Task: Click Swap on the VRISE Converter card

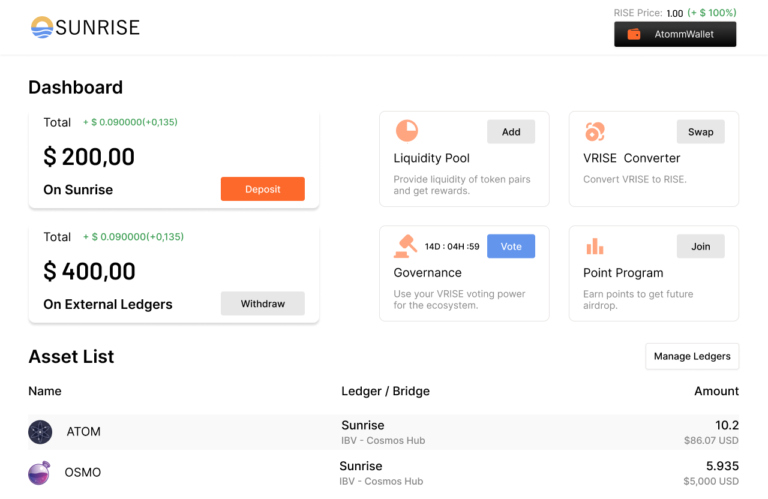Action: [700, 132]
